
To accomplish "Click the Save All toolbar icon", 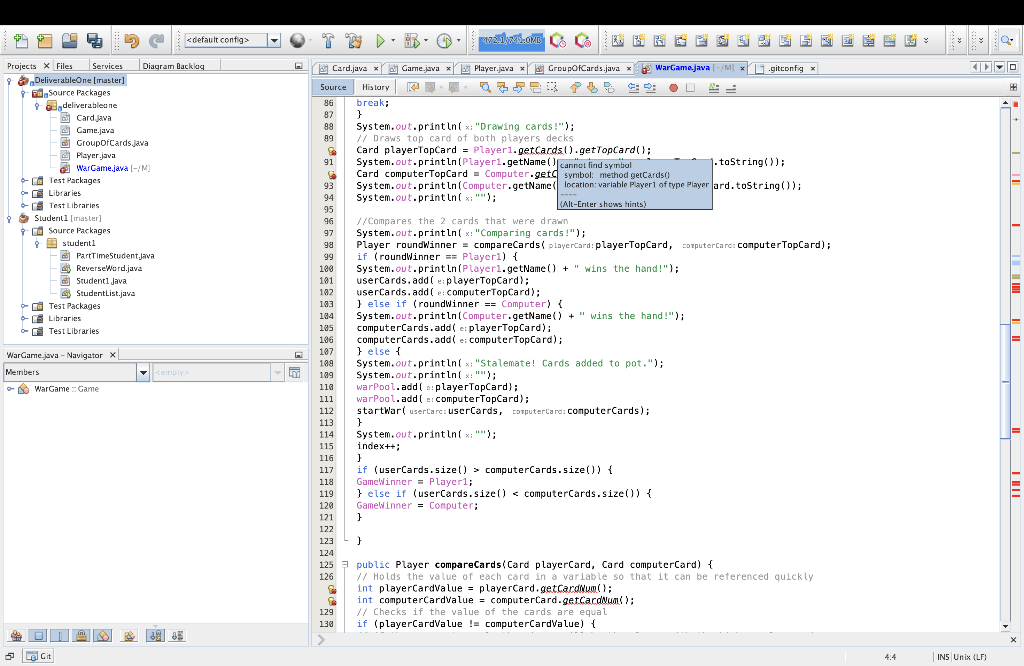I will tap(95, 41).
